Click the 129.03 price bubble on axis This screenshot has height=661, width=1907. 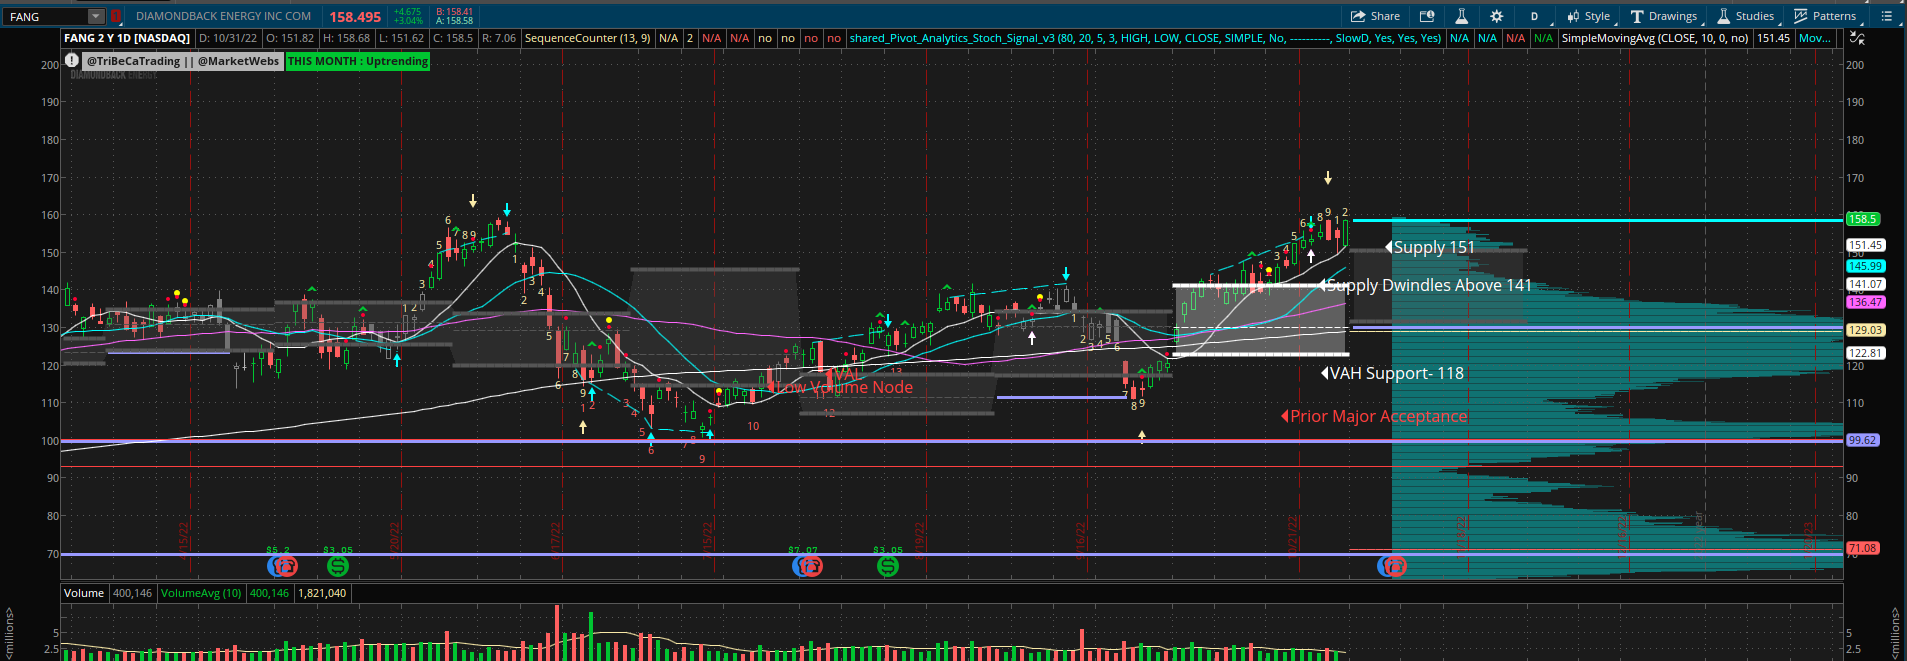[x=1865, y=330]
